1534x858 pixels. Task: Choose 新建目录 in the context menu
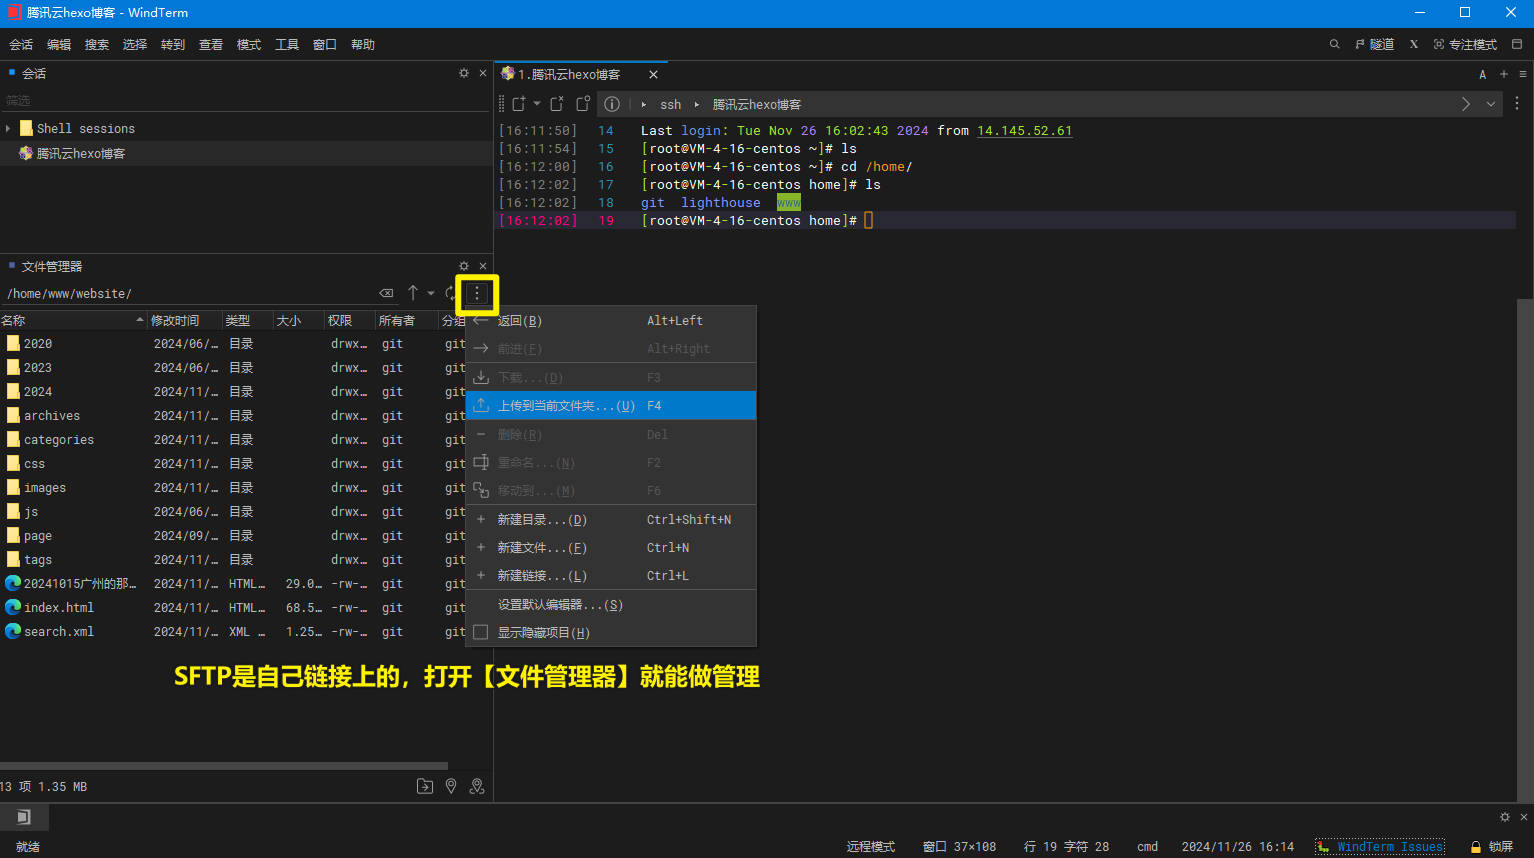tap(610, 520)
